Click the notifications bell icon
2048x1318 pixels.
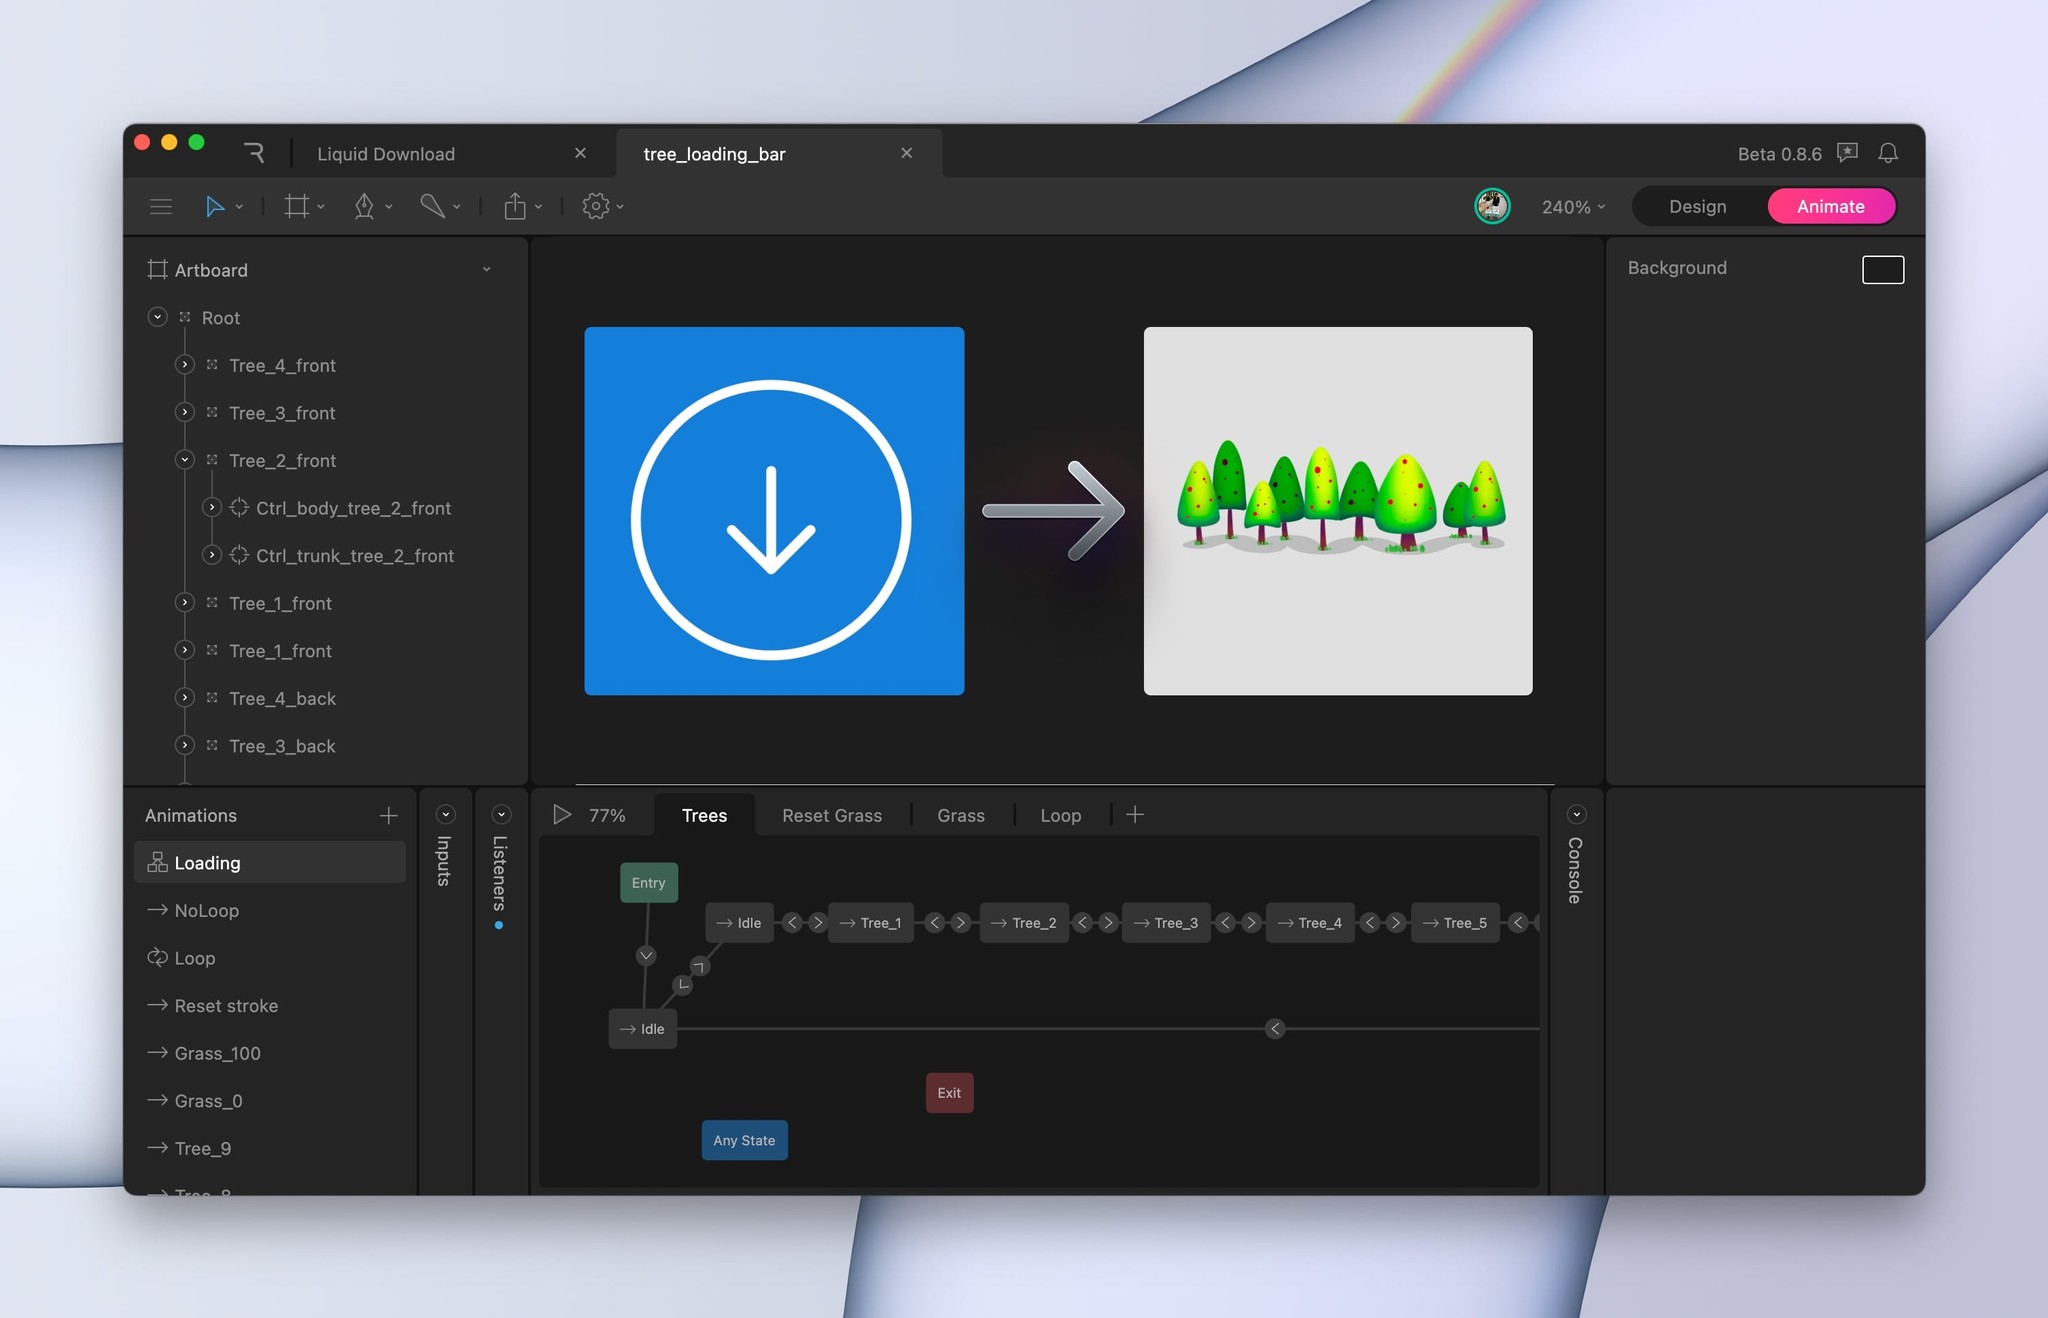click(1888, 153)
